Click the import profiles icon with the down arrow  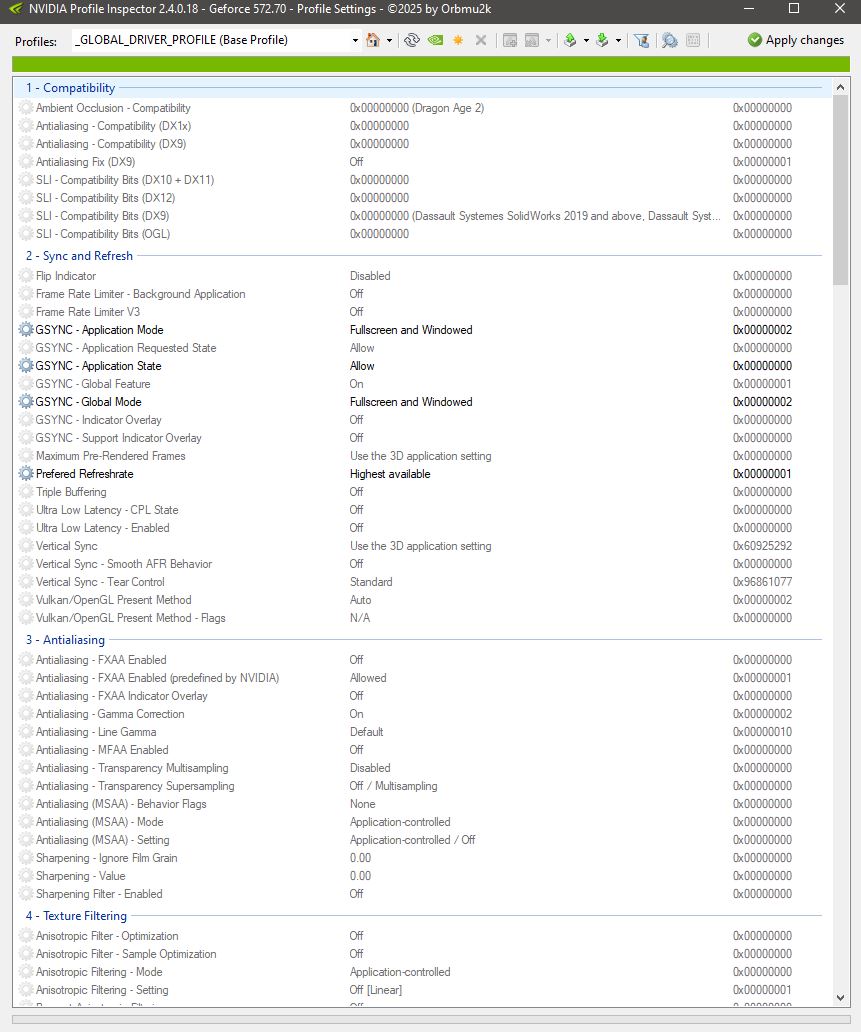point(602,40)
